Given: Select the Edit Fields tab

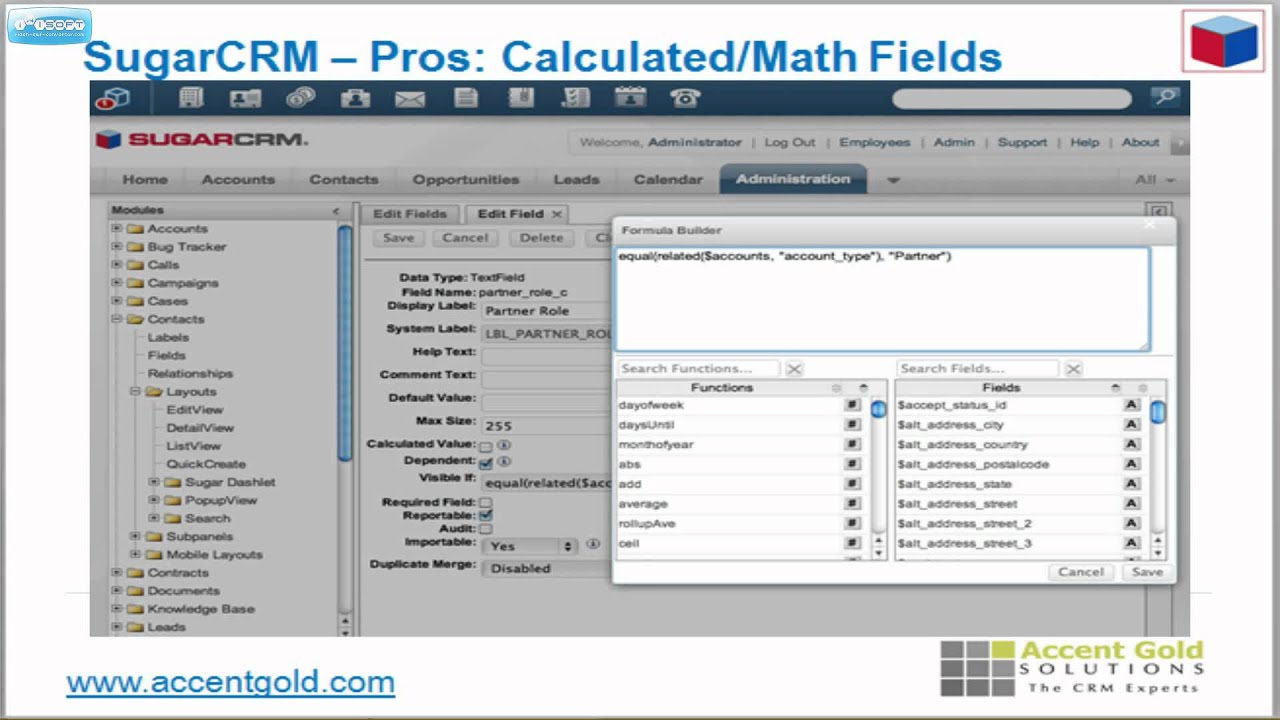Looking at the screenshot, I should (409, 214).
